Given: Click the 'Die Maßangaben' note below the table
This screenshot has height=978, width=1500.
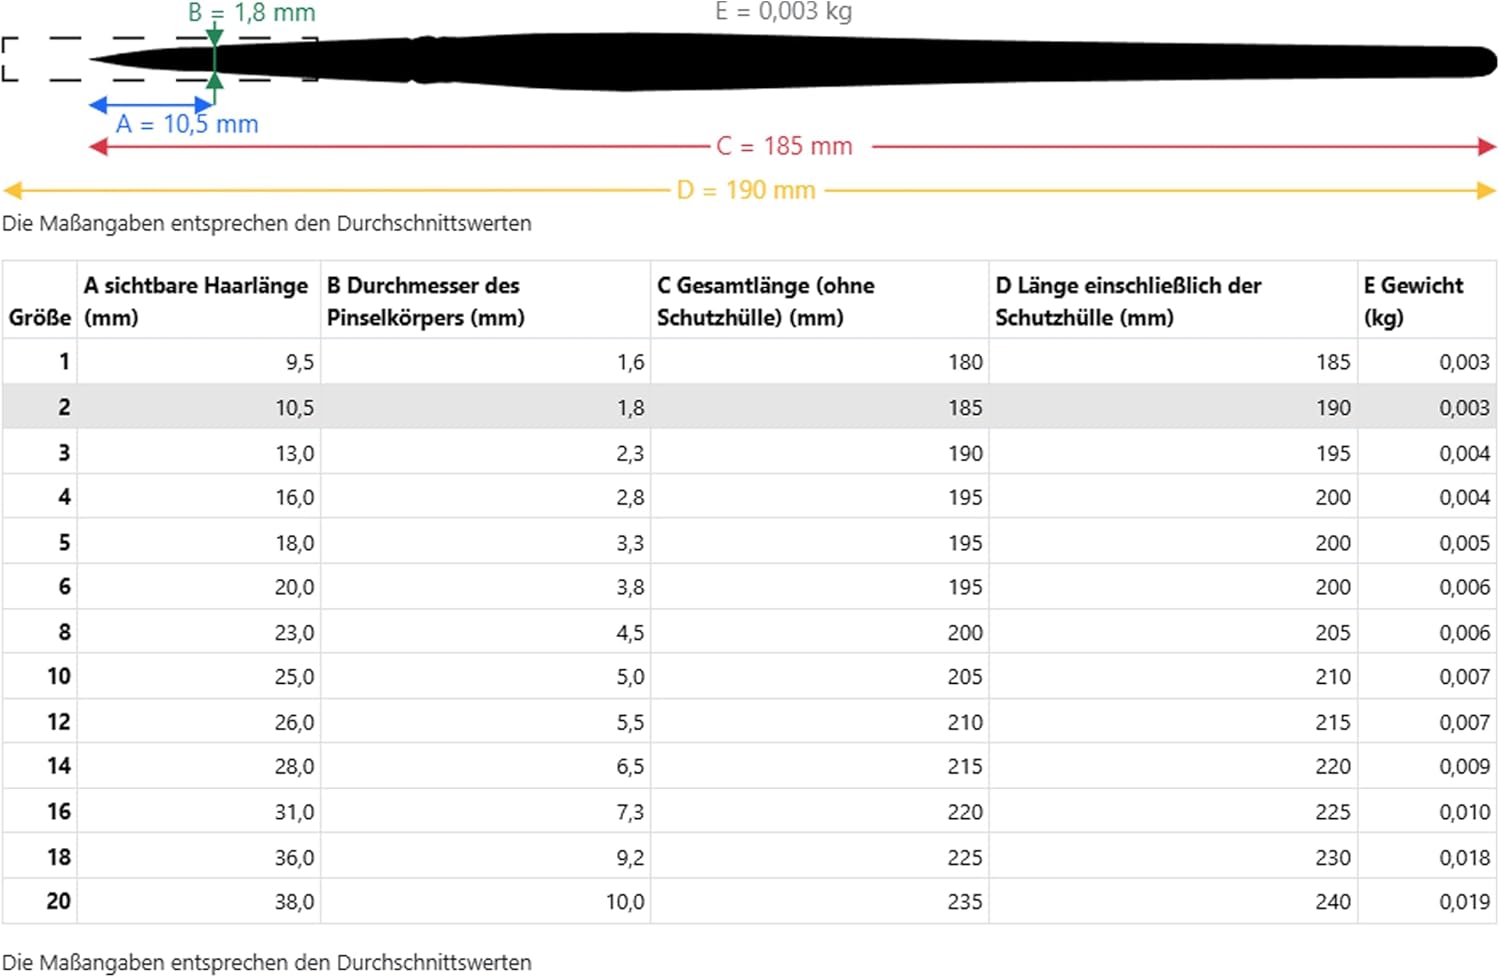Looking at the screenshot, I should pyautogui.click(x=267, y=962).
